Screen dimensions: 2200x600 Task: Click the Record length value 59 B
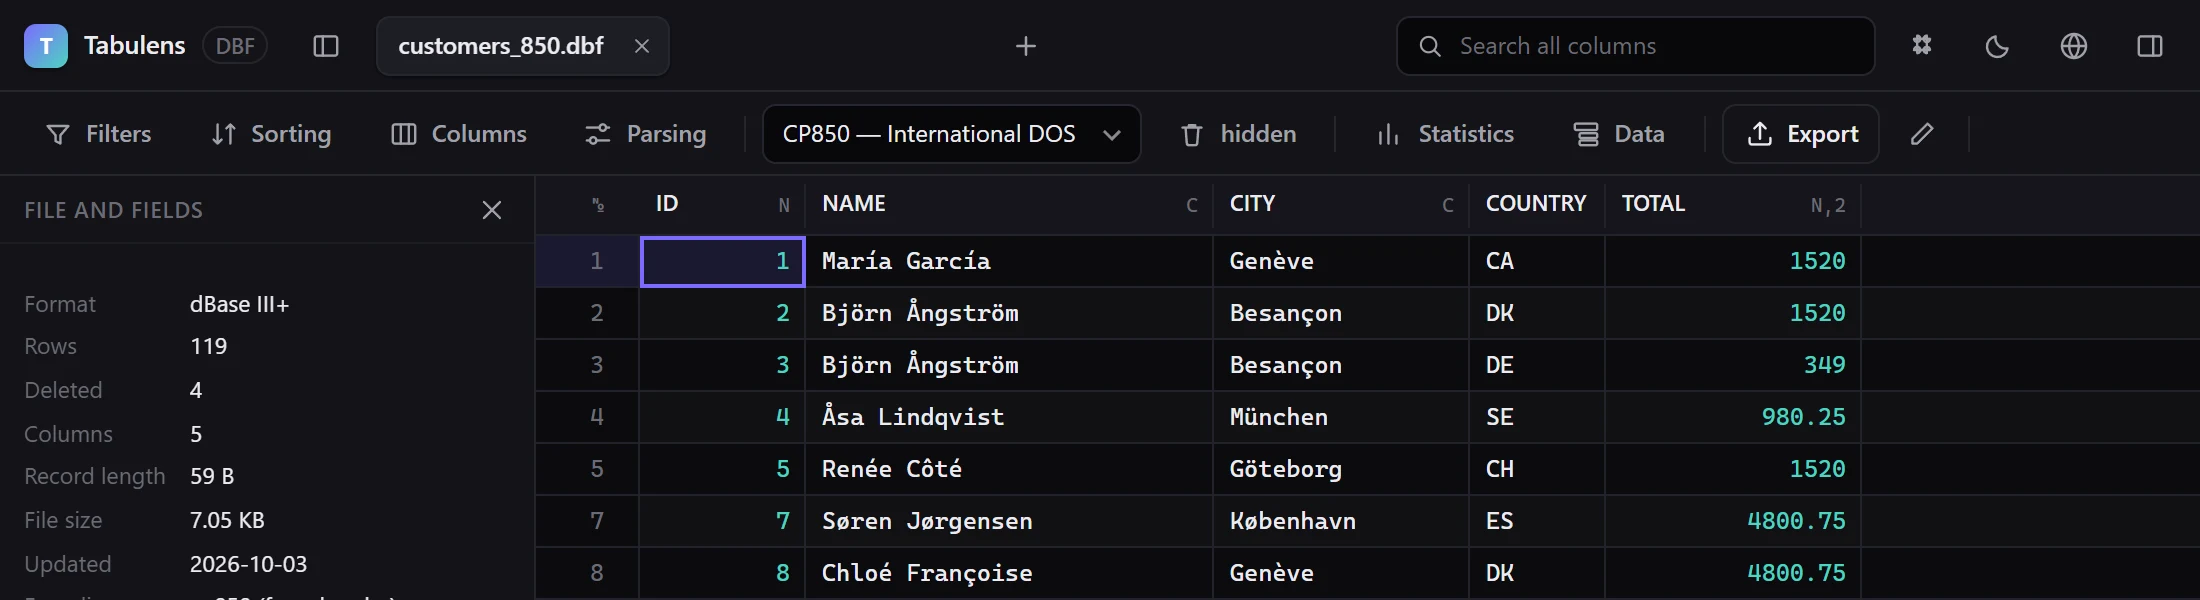pyautogui.click(x=212, y=476)
